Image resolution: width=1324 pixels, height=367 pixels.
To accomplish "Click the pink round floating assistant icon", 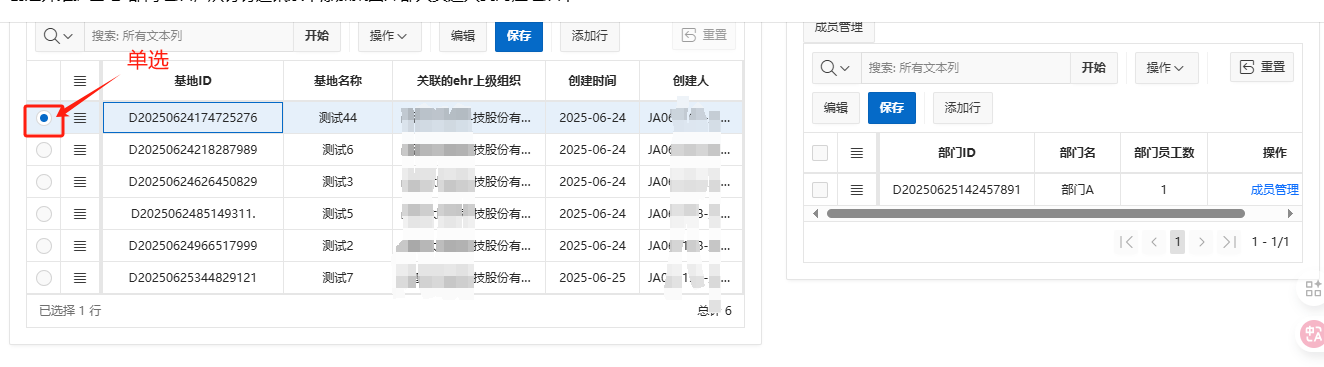I will tap(1312, 334).
